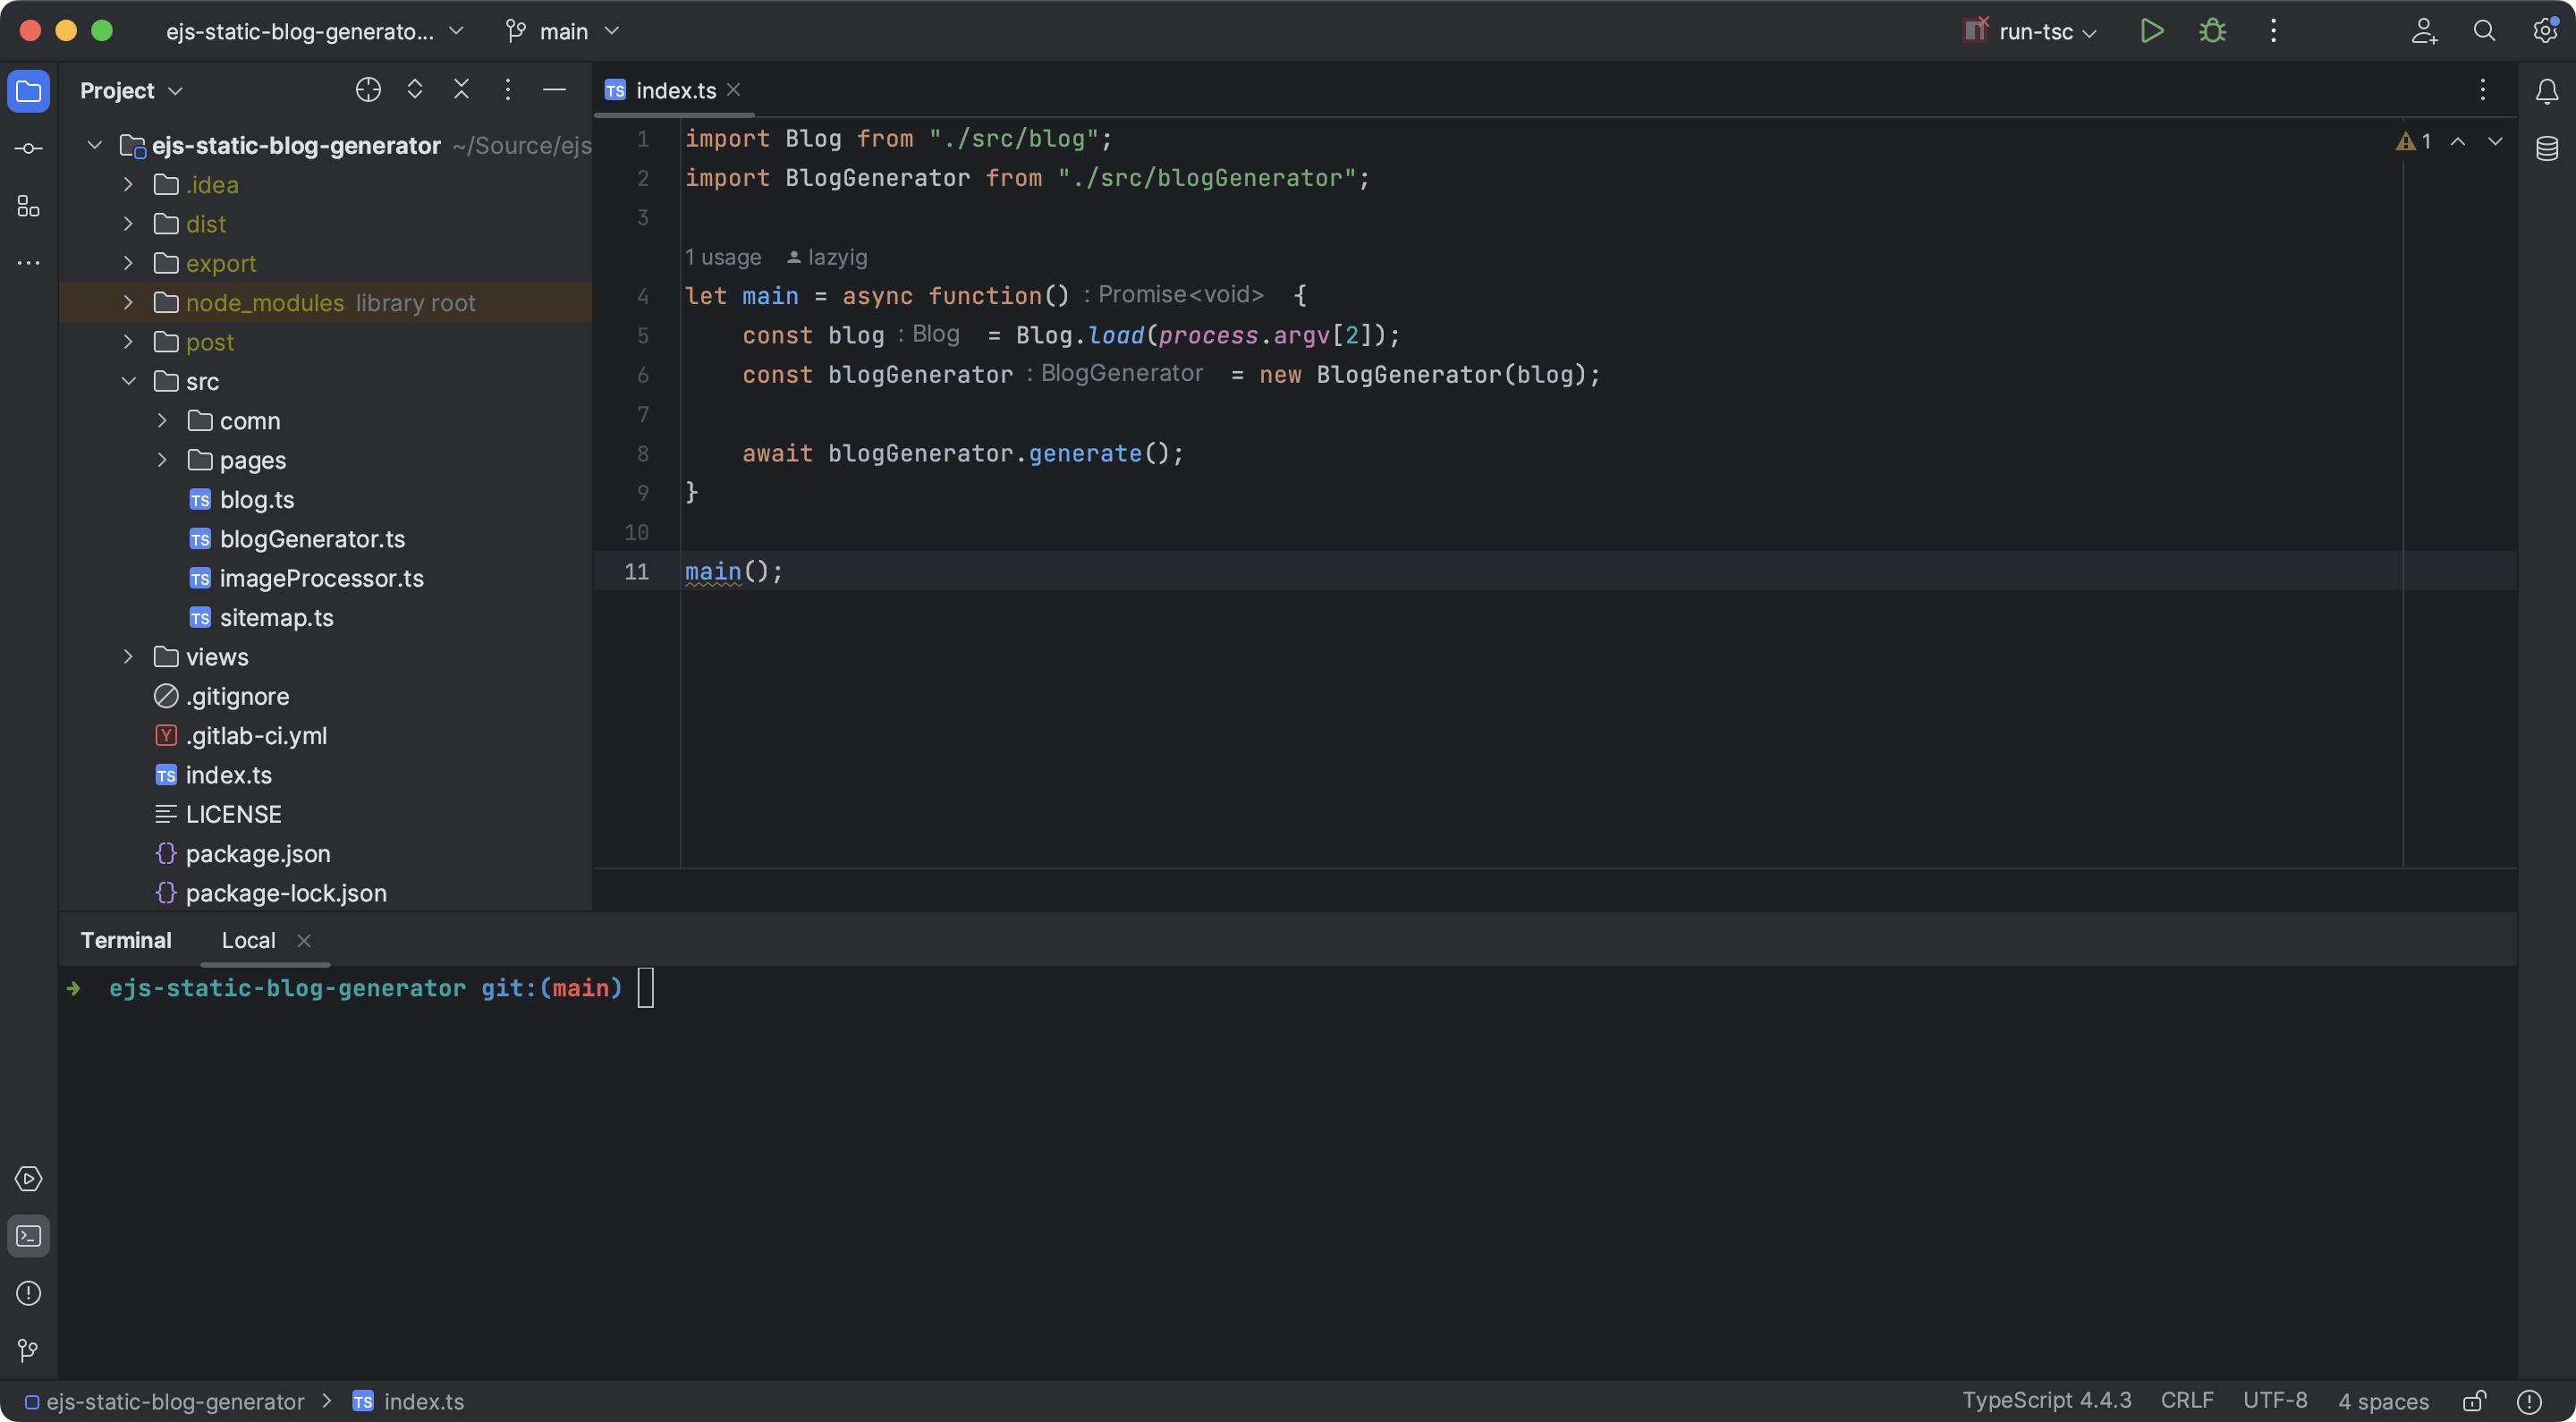The image size is (2576, 1422).
Task: Open Project panel options menu
Action: (508, 90)
